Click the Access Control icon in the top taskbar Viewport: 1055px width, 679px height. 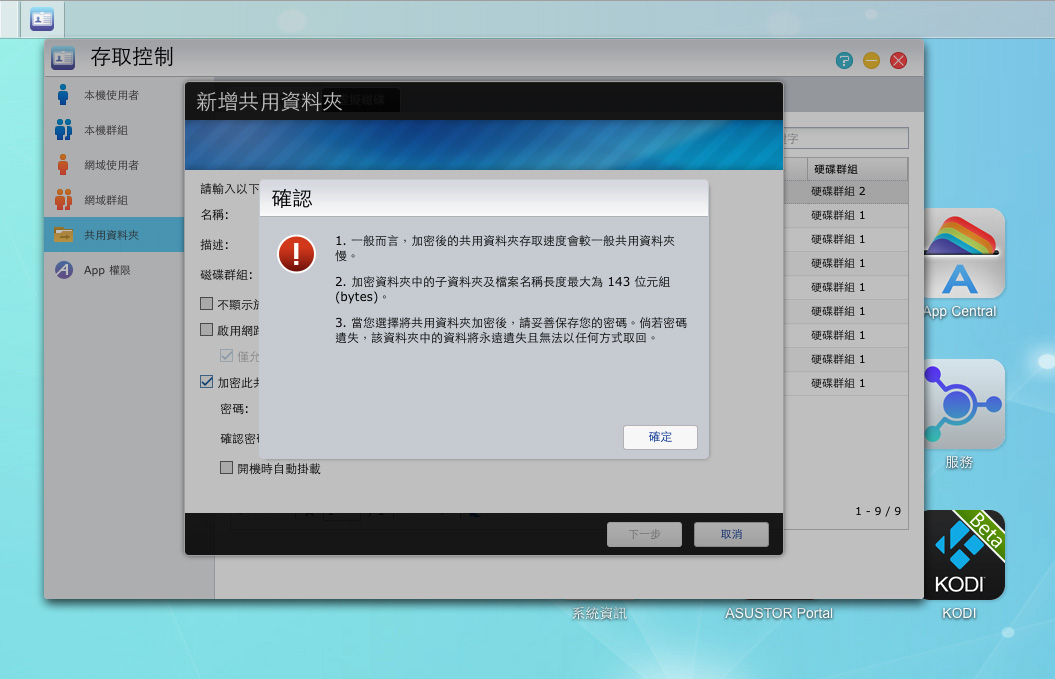coord(42,20)
